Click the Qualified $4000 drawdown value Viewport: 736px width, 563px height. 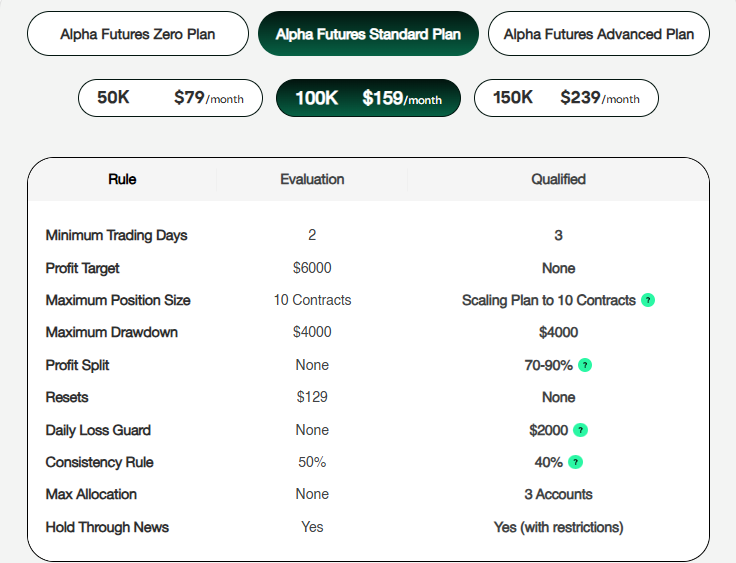pos(558,332)
